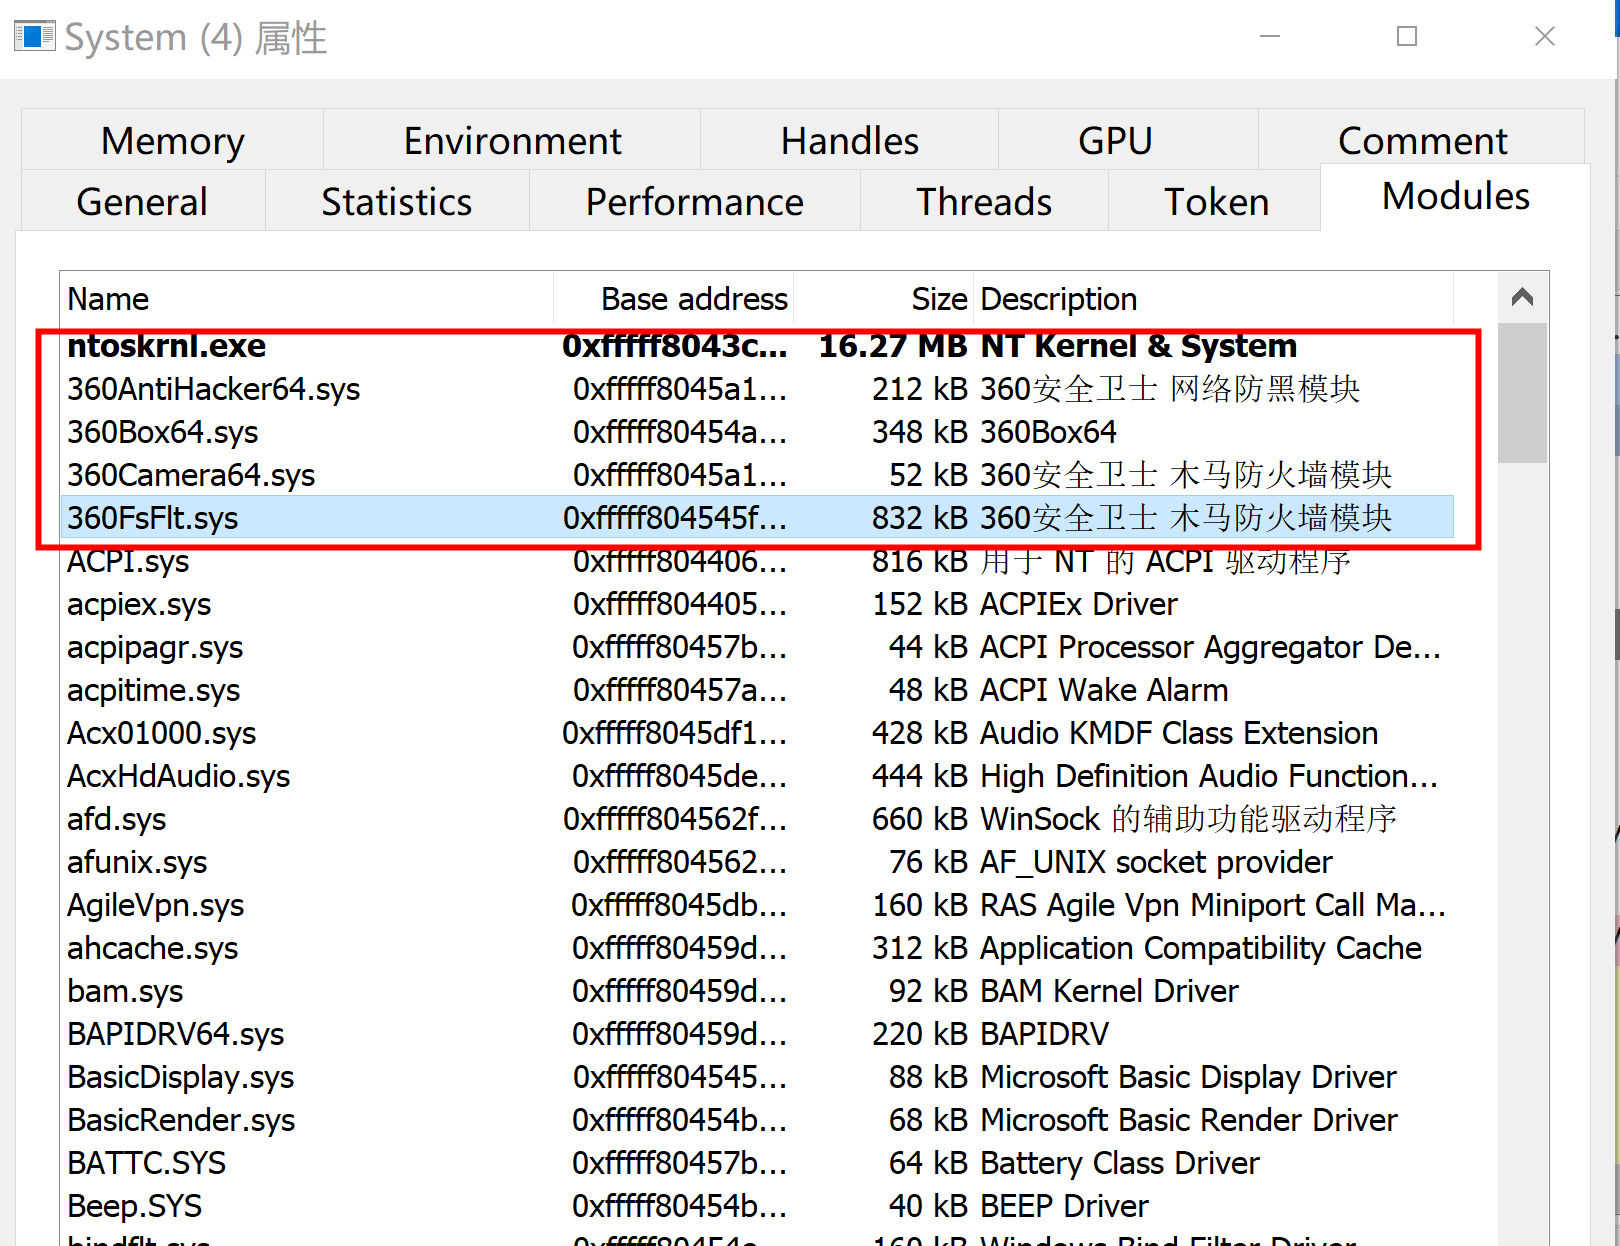Switch to the Threads tab
The height and width of the screenshot is (1246, 1620).
(x=984, y=201)
